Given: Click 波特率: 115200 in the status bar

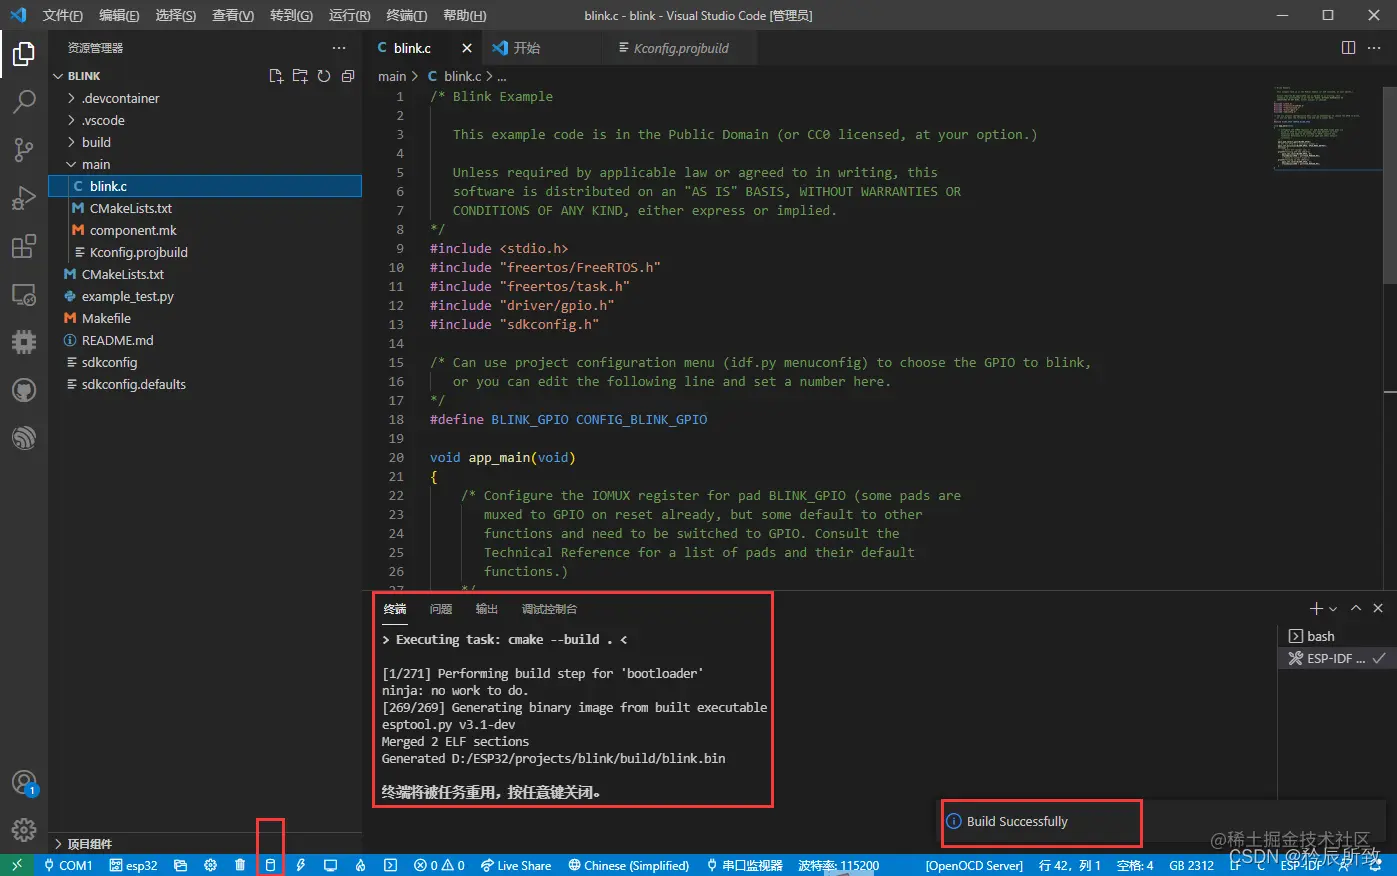Looking at the screenshot, I should coord(838,865).
